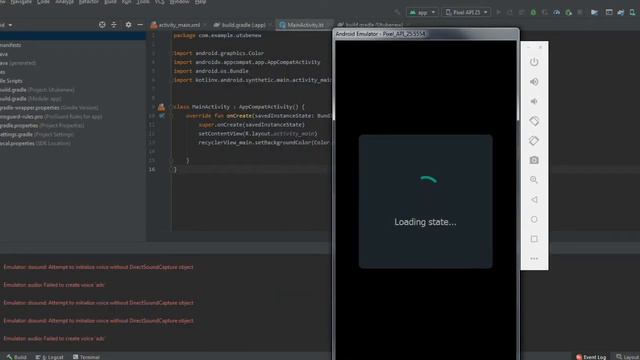Click the Stop square icon in toolbar
The height and width of the screenshot is (360, 640).
580,12
